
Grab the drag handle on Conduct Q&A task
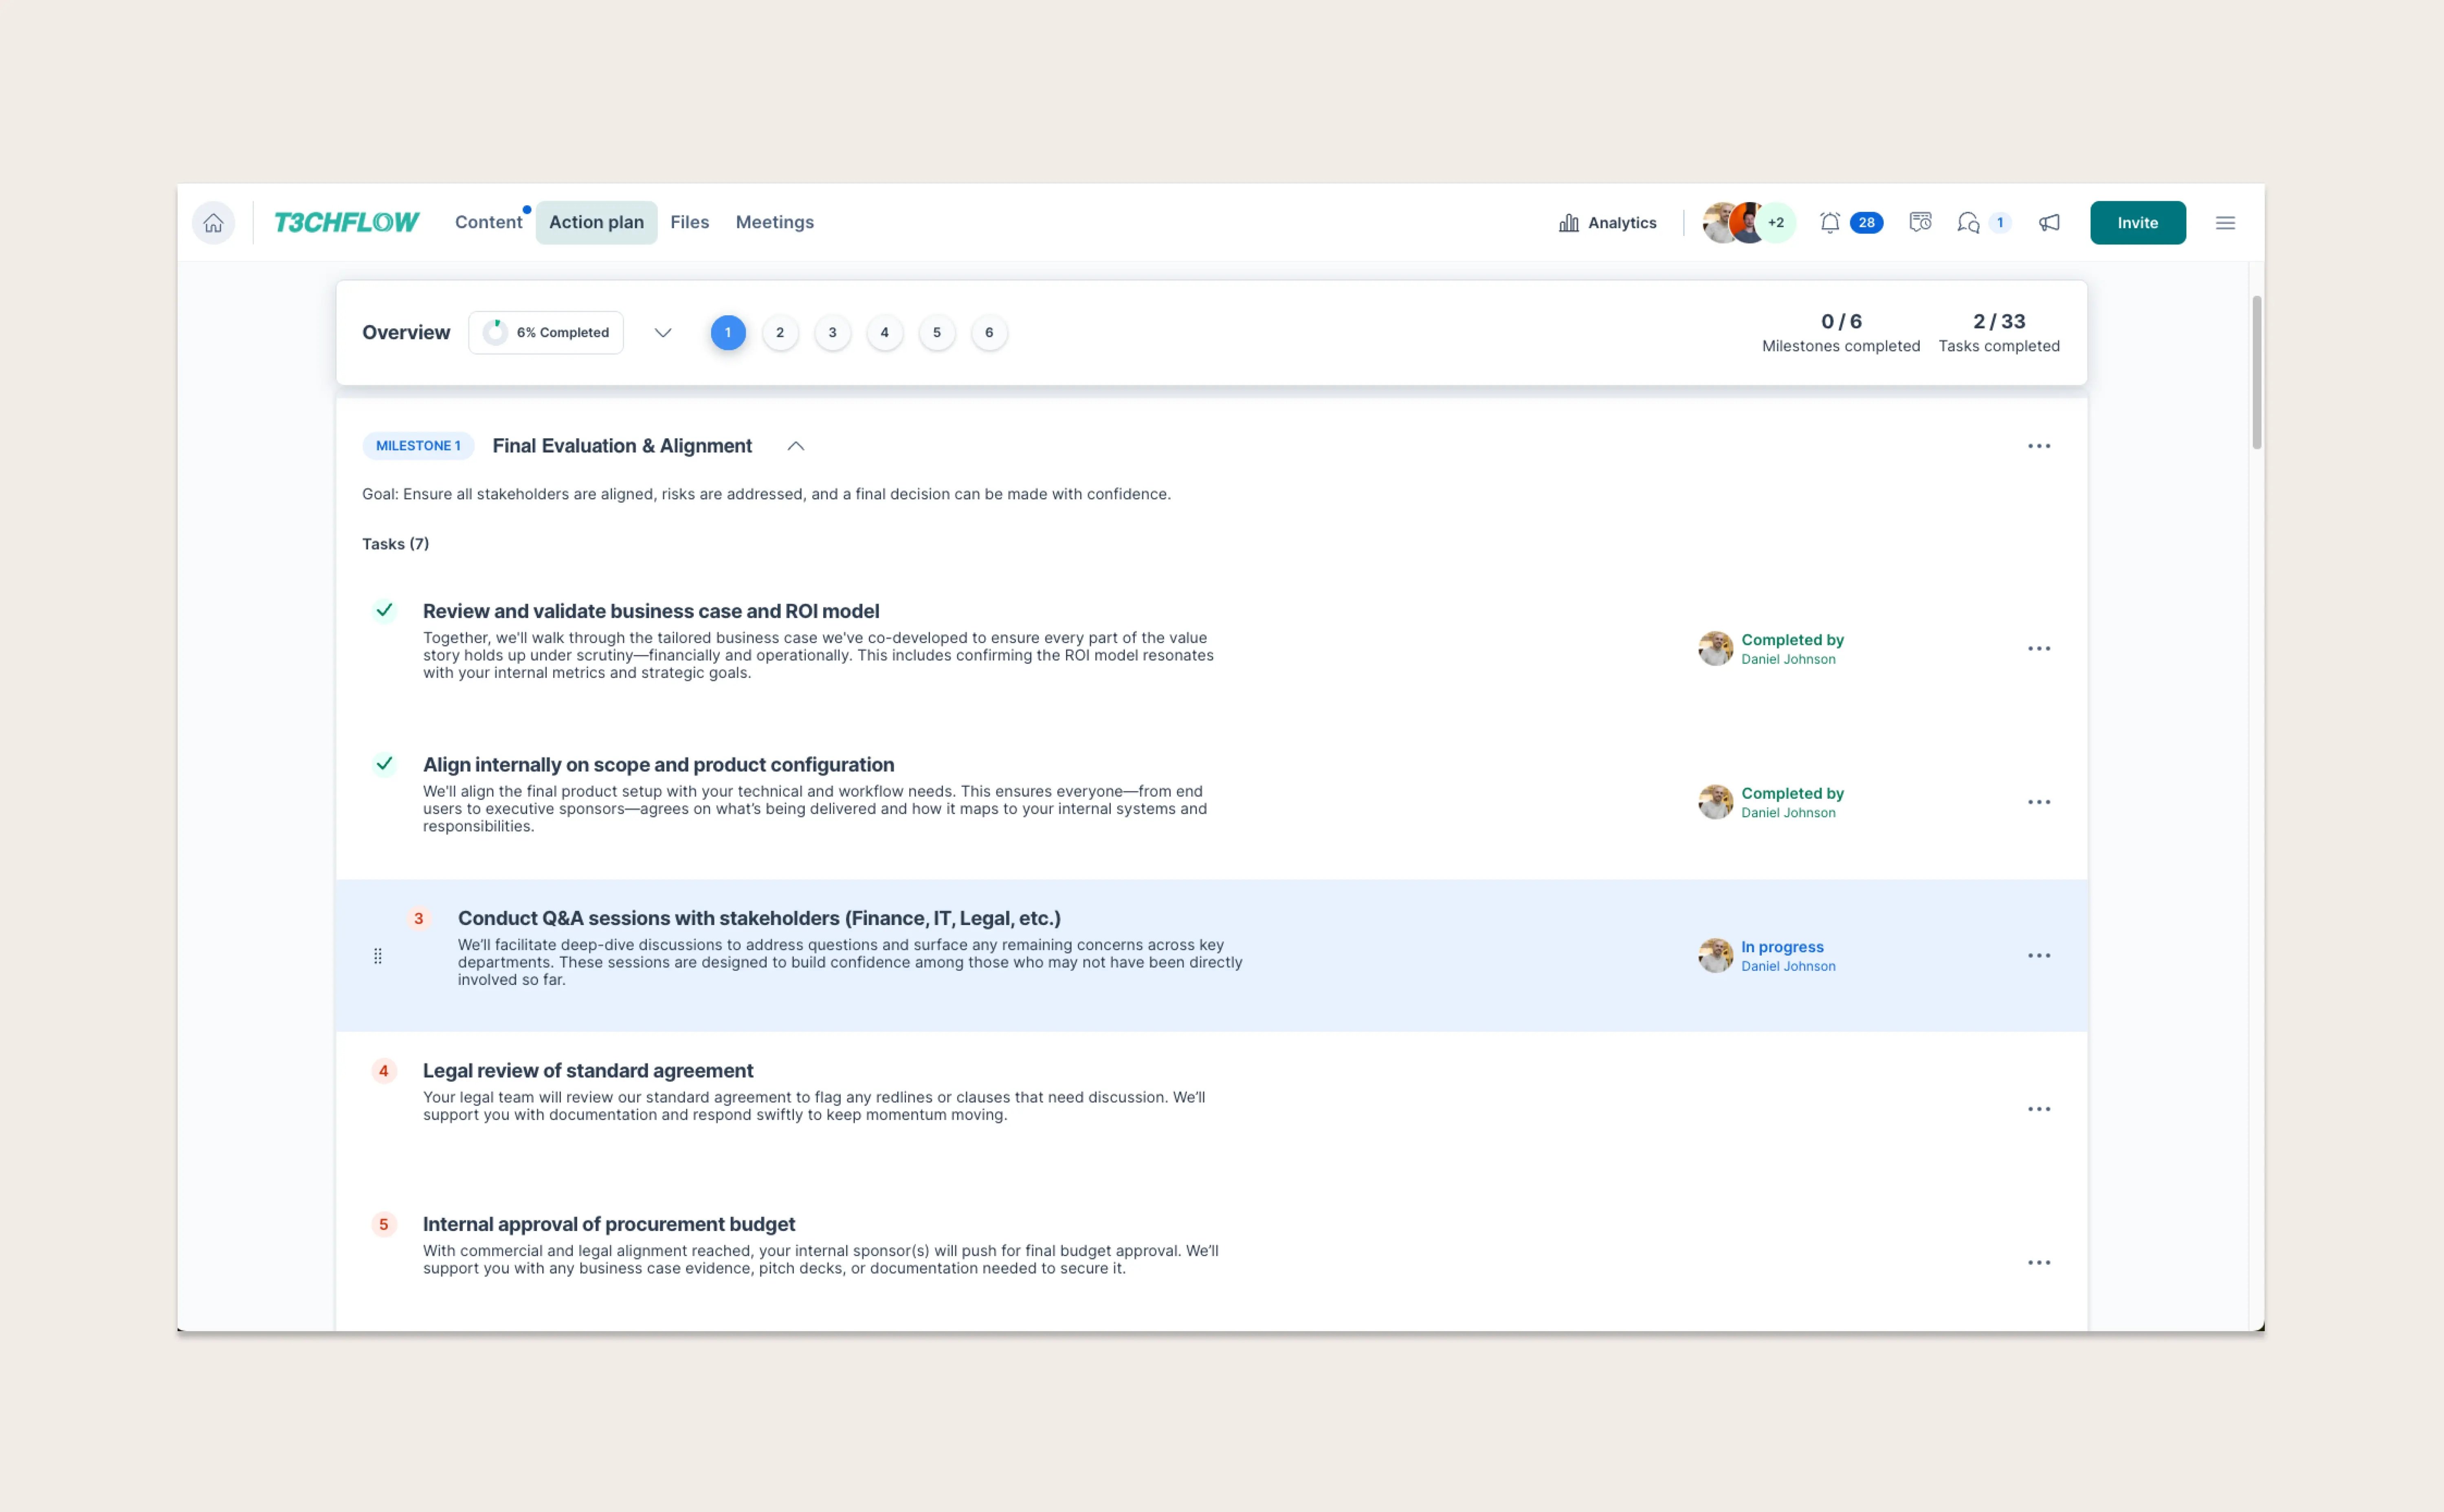[x=377, y=956]
